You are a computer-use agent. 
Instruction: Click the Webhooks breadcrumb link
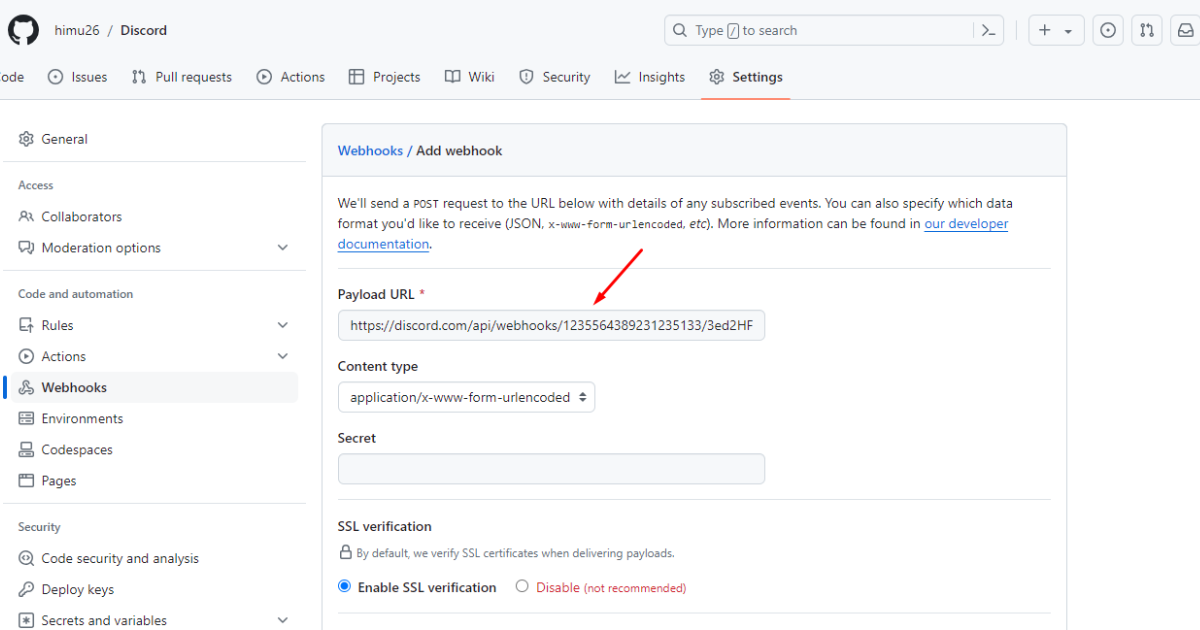click(370, 151)
